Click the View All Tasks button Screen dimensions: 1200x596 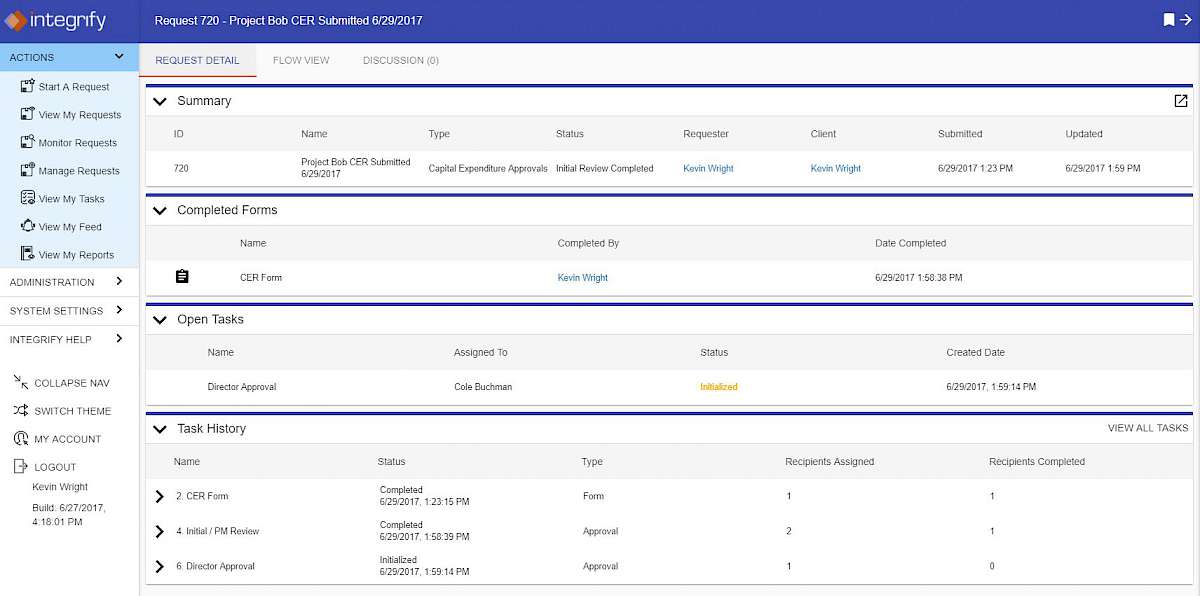tap(1148, 428)
